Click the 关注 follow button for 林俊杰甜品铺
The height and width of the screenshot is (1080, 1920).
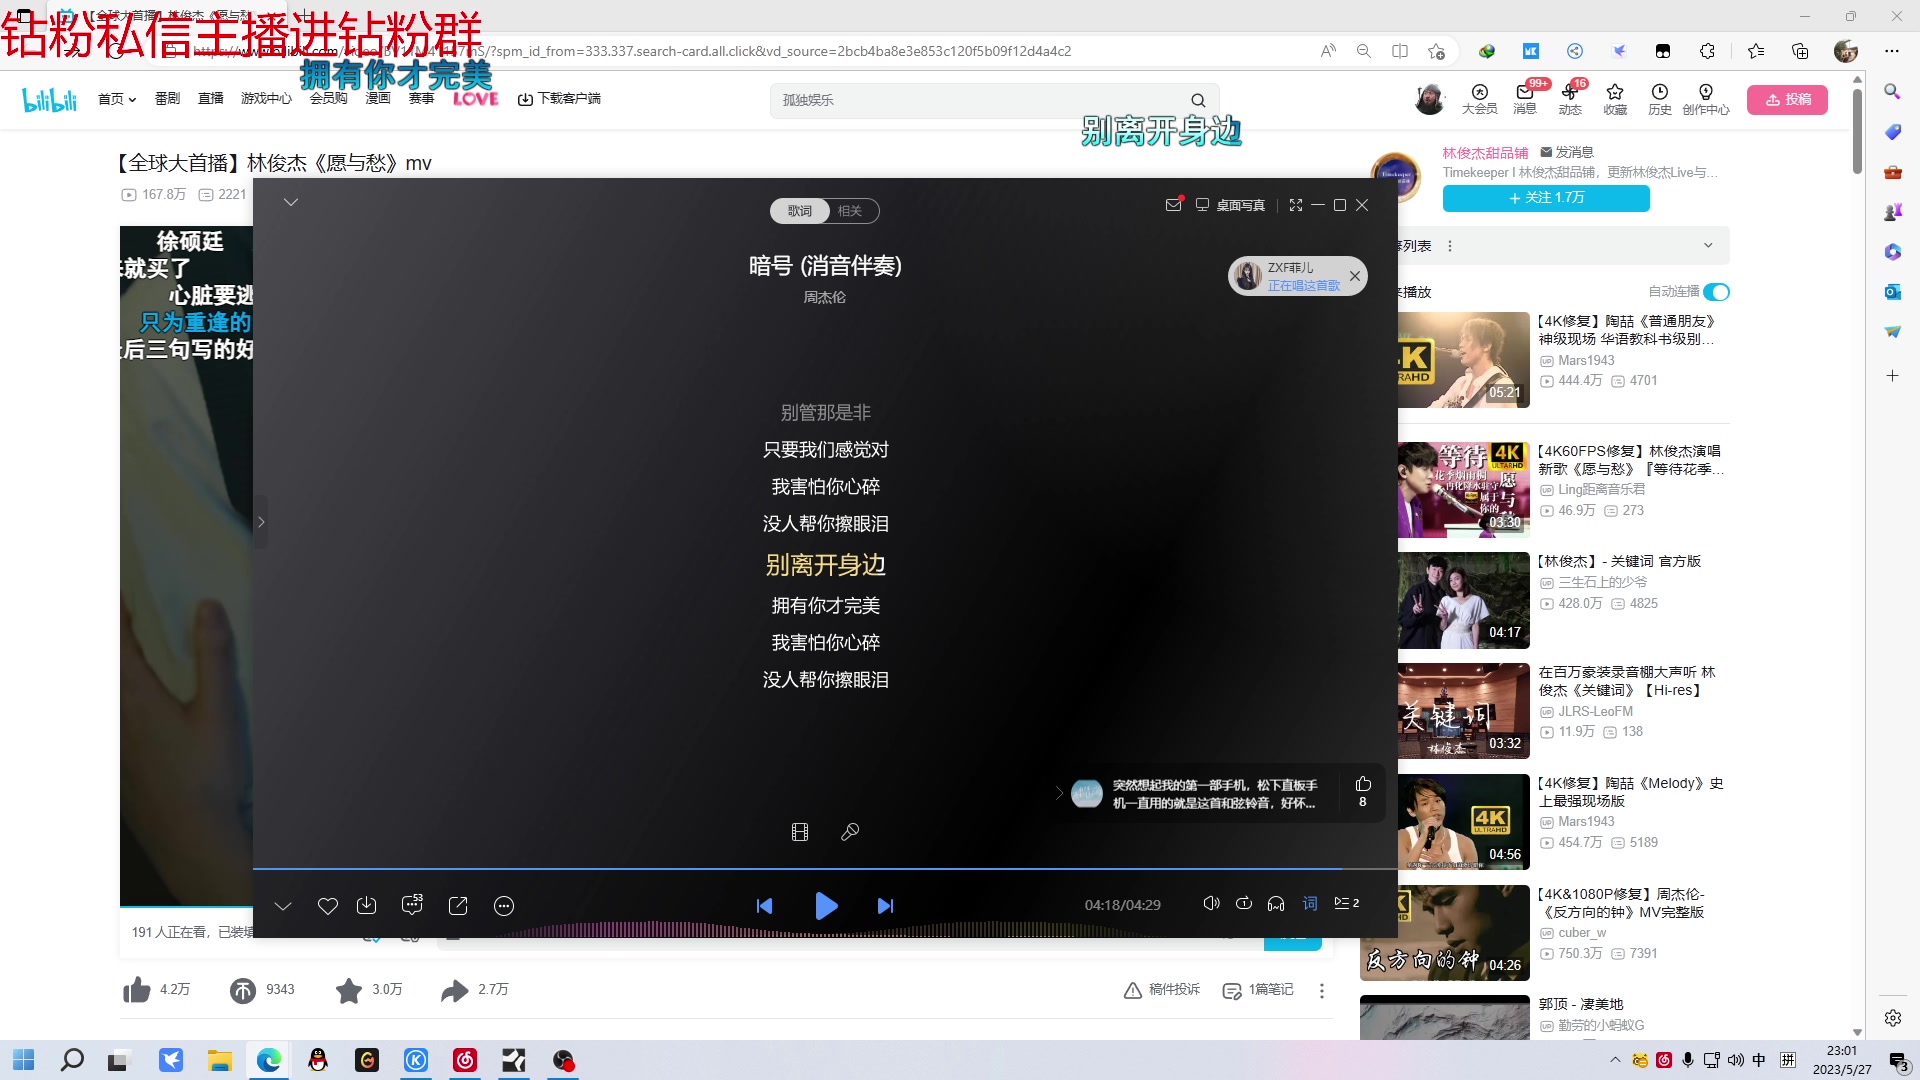1545,198
